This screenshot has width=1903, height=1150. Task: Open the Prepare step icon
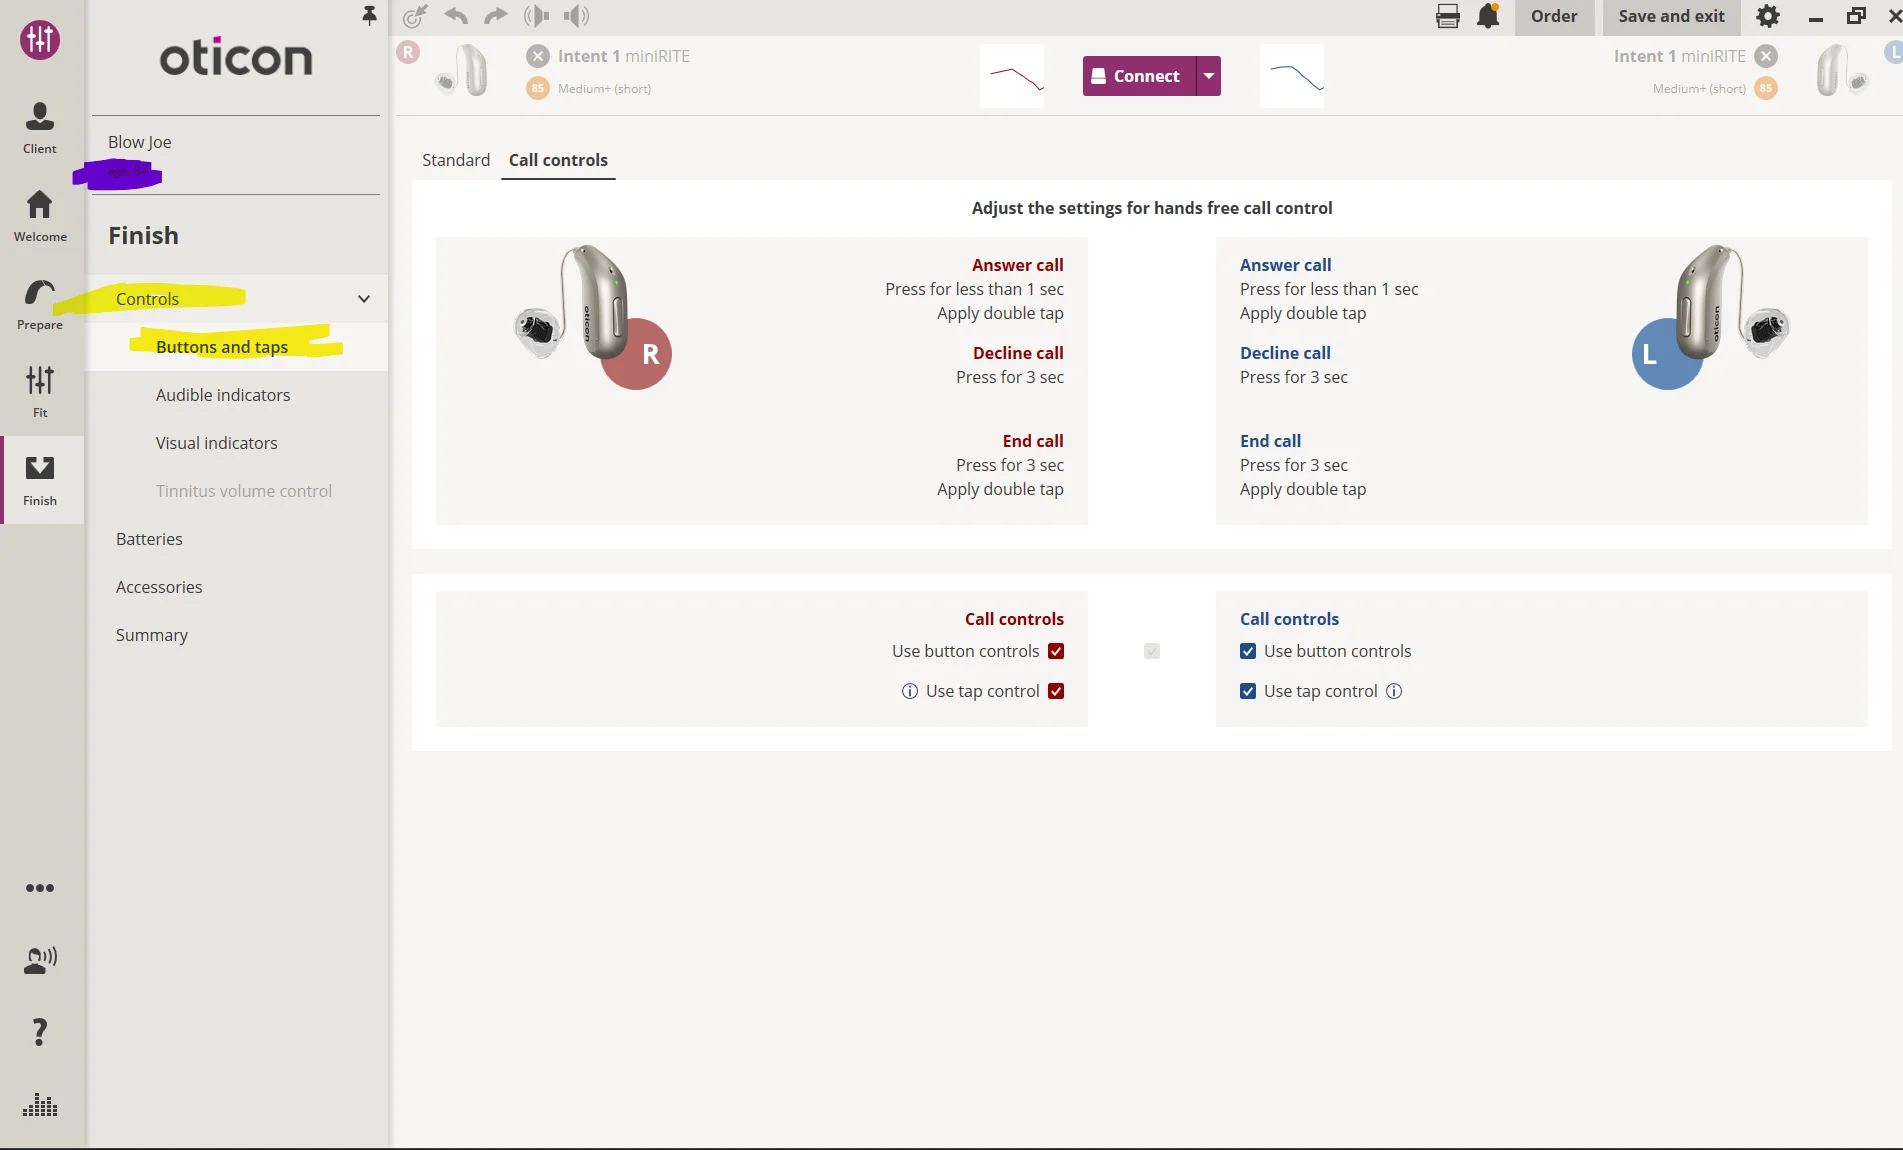(40, 303)
